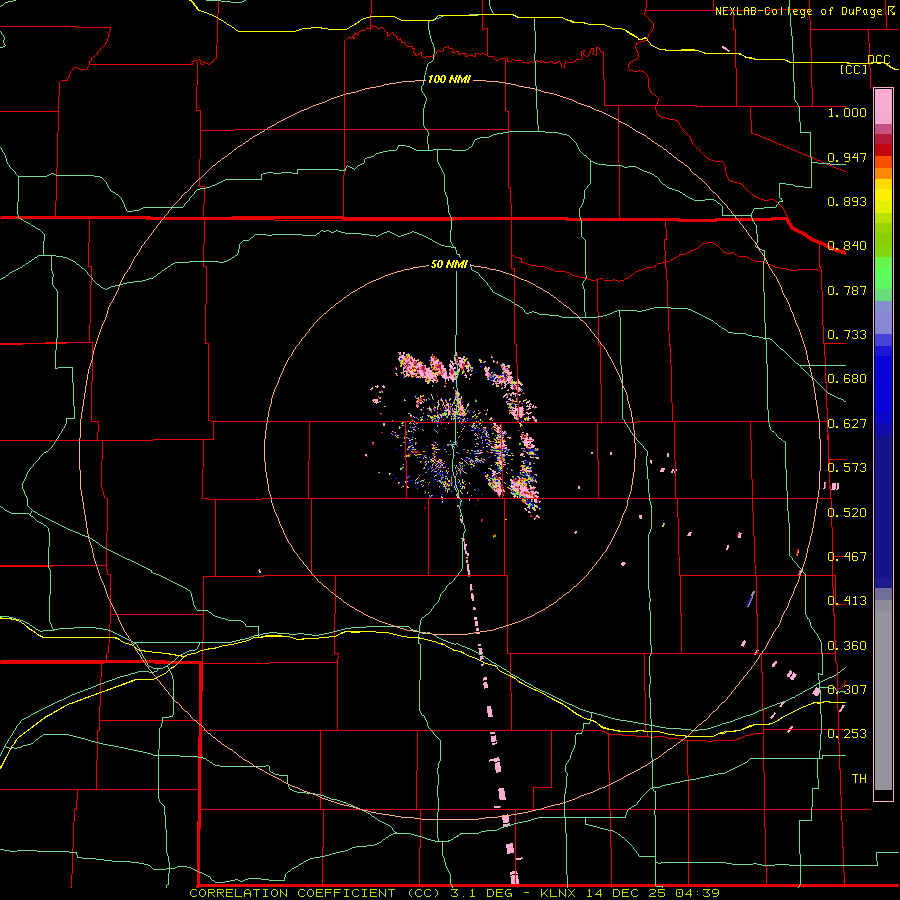Screen dimensions: 900x900
Task: Click the 0.413 legend label
Action: pos(847,601)
